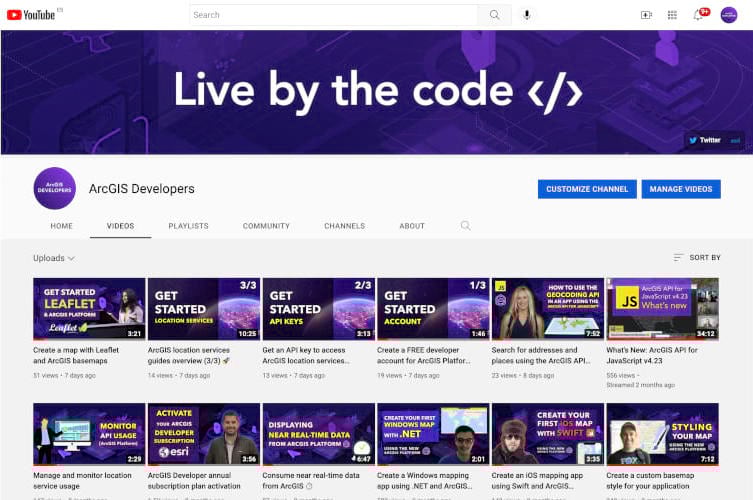Switch to the Channels tab
This screenshot has height=500, width=753.
pos(344,226)
